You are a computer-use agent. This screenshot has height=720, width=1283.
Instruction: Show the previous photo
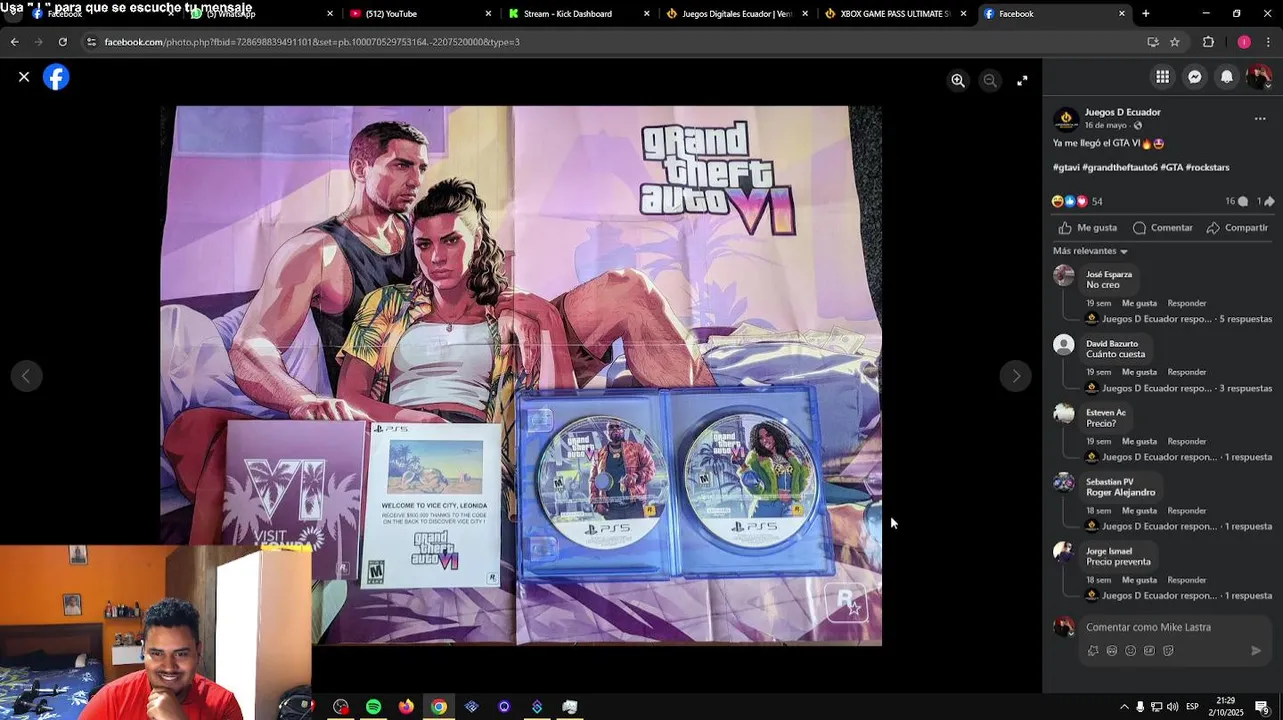coord(26,376)
